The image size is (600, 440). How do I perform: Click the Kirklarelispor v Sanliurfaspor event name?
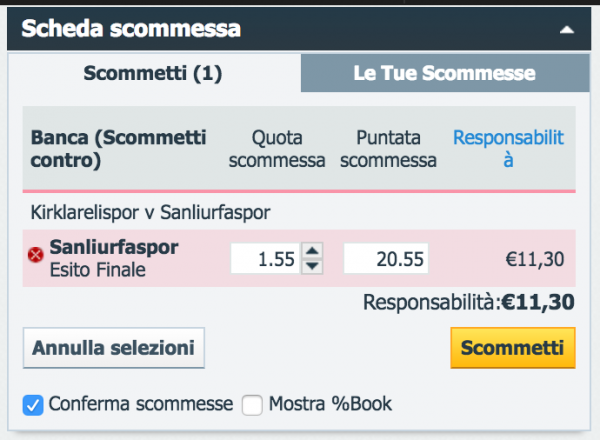[x=150, y=212]
